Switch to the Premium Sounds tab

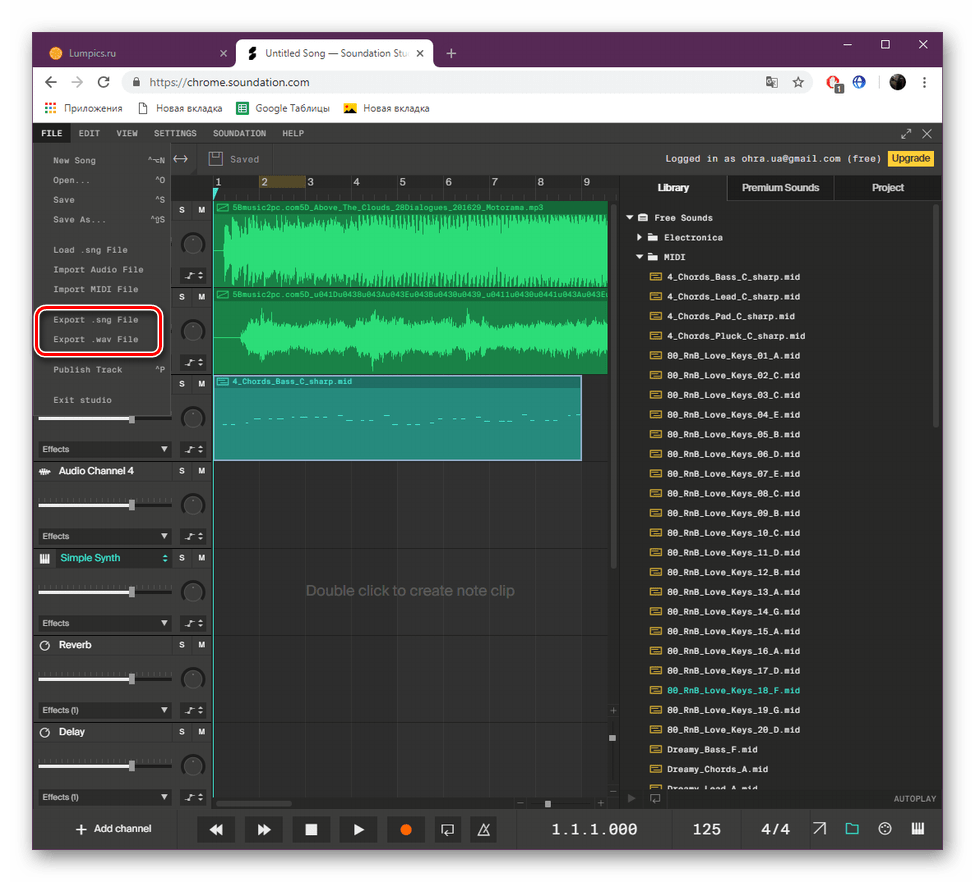[780, 187]
